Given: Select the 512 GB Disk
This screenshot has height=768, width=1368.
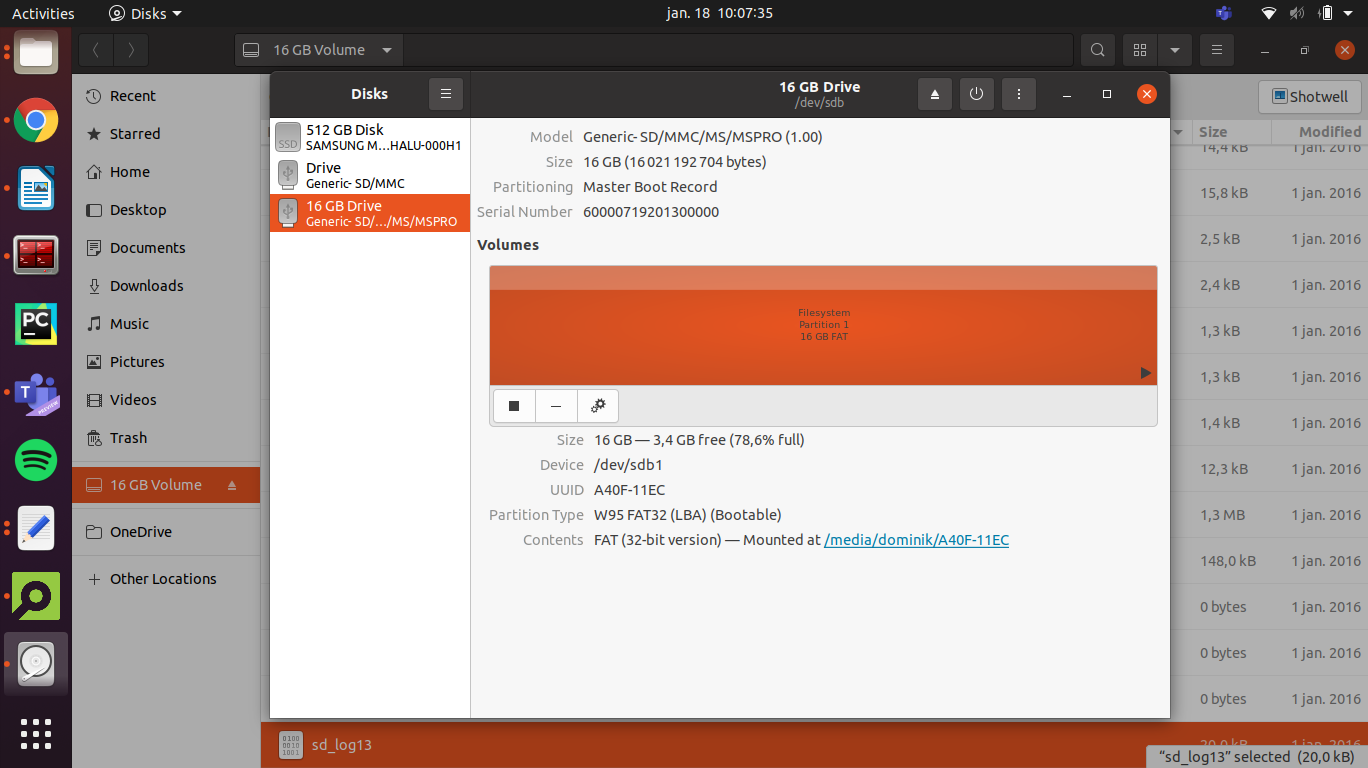Looking at the screenshot, I should click(x=369, y=137).
